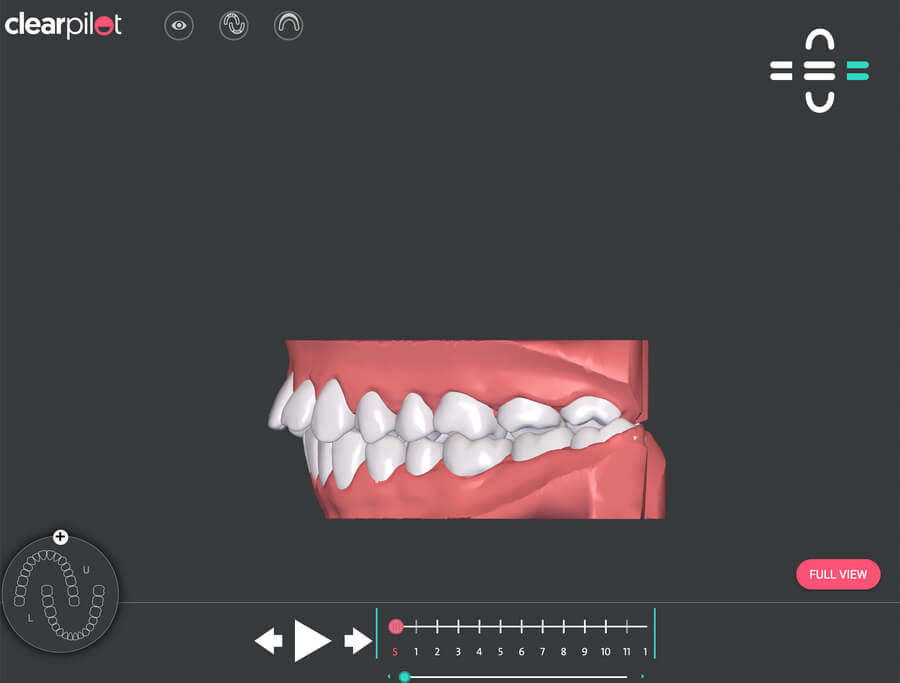This screenshot has width=900, height=683.
Task: Open the tooth chart map circle
Action: point(60,596)
